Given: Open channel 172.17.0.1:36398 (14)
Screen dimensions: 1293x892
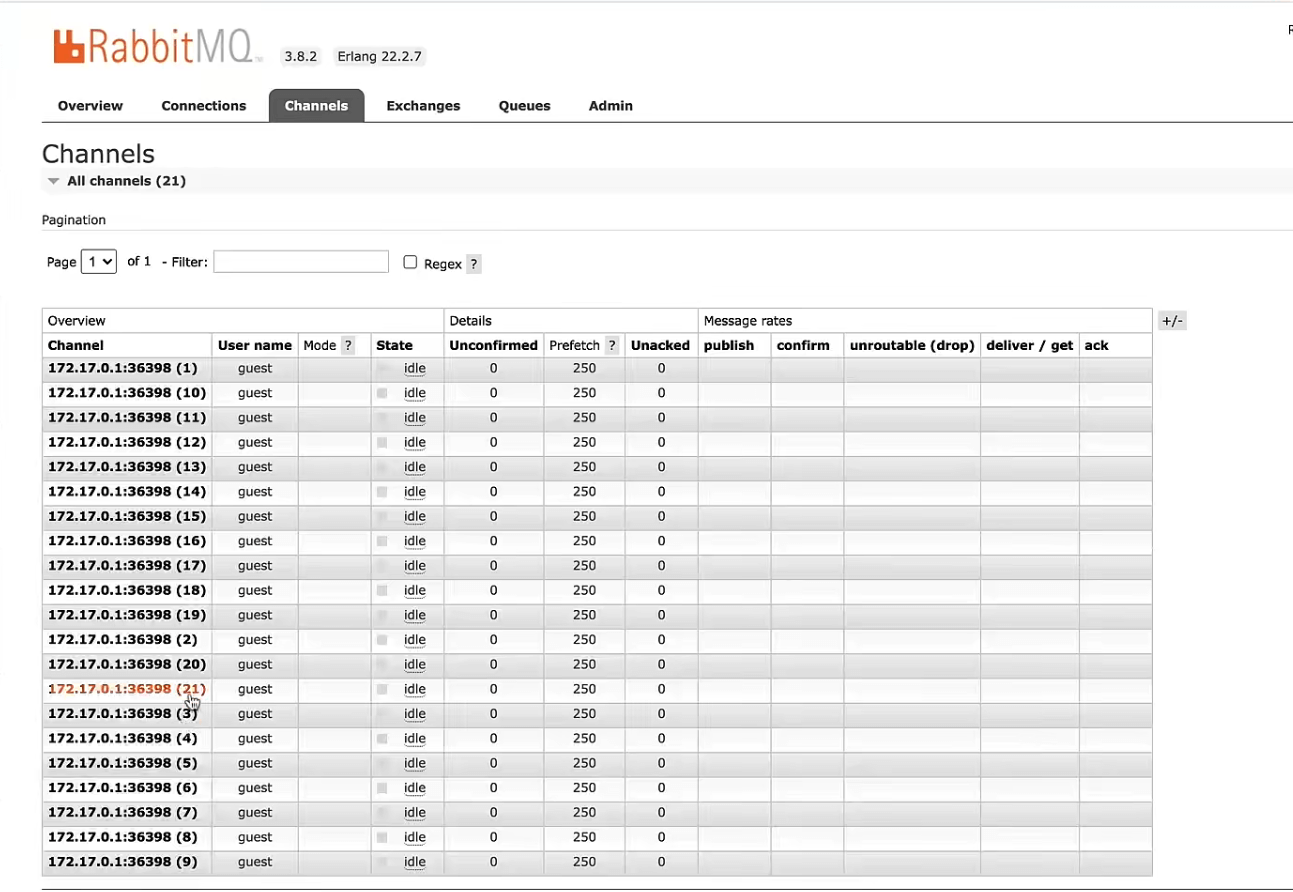Looking at the screenshot, I should (127, 492).
